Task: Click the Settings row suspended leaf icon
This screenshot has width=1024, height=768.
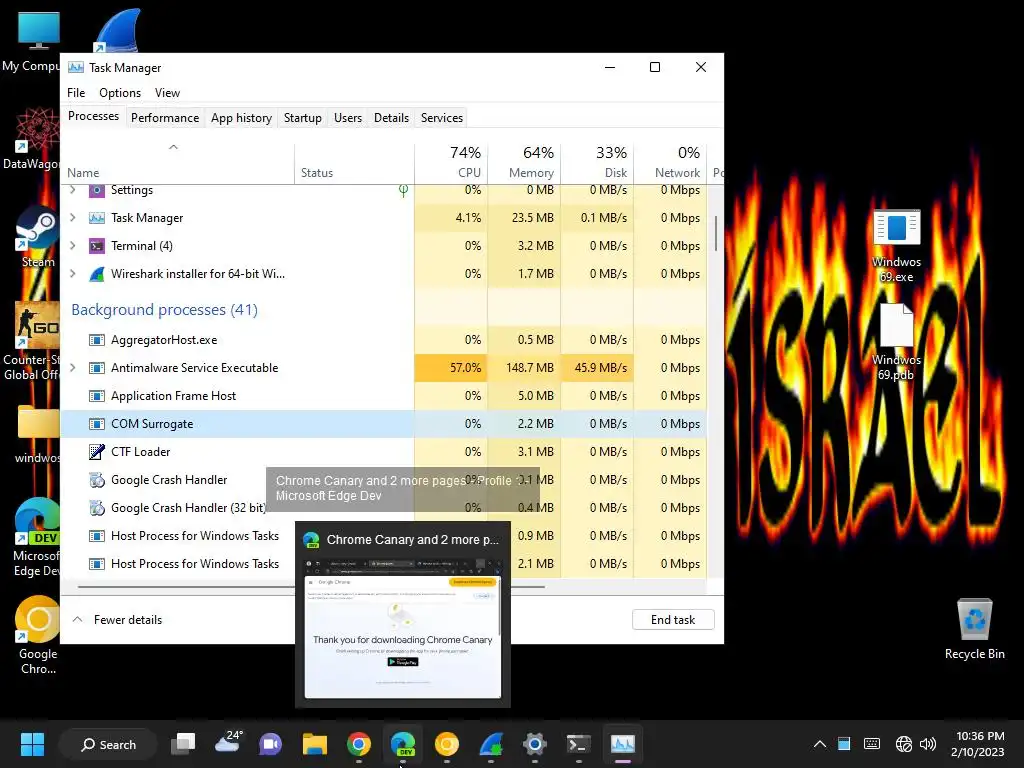Action: (x=404, y=190)
